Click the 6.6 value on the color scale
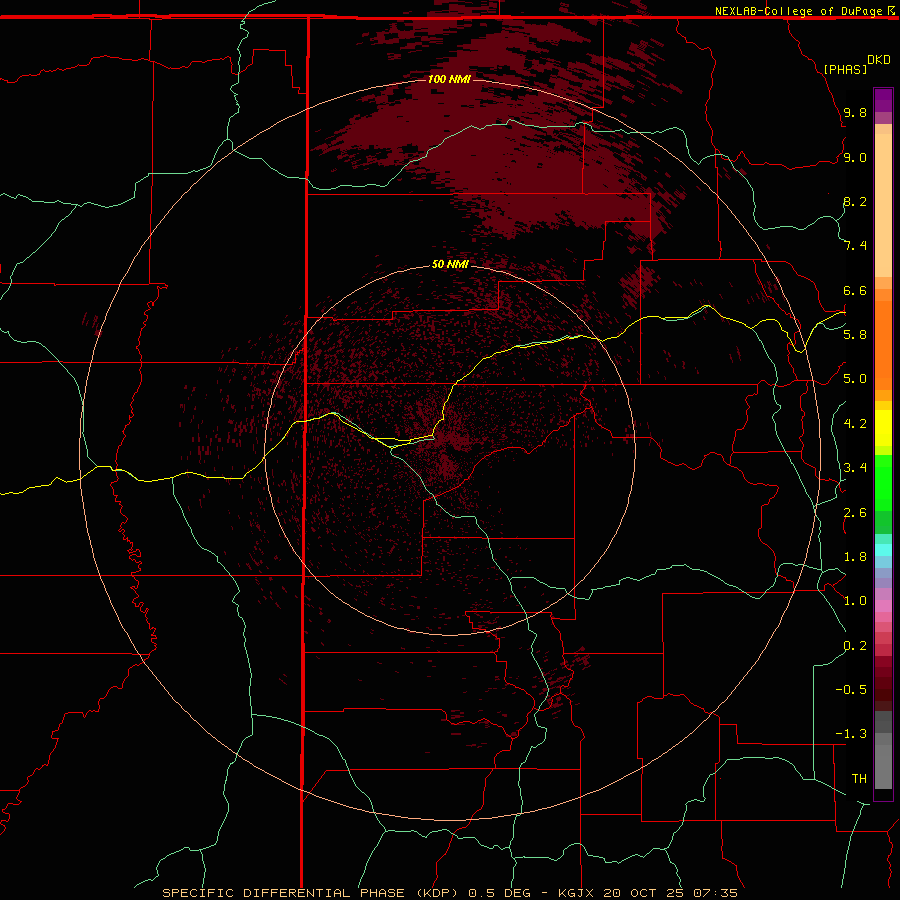The width and height of the screenshot is (900, 900). [855, 290]
